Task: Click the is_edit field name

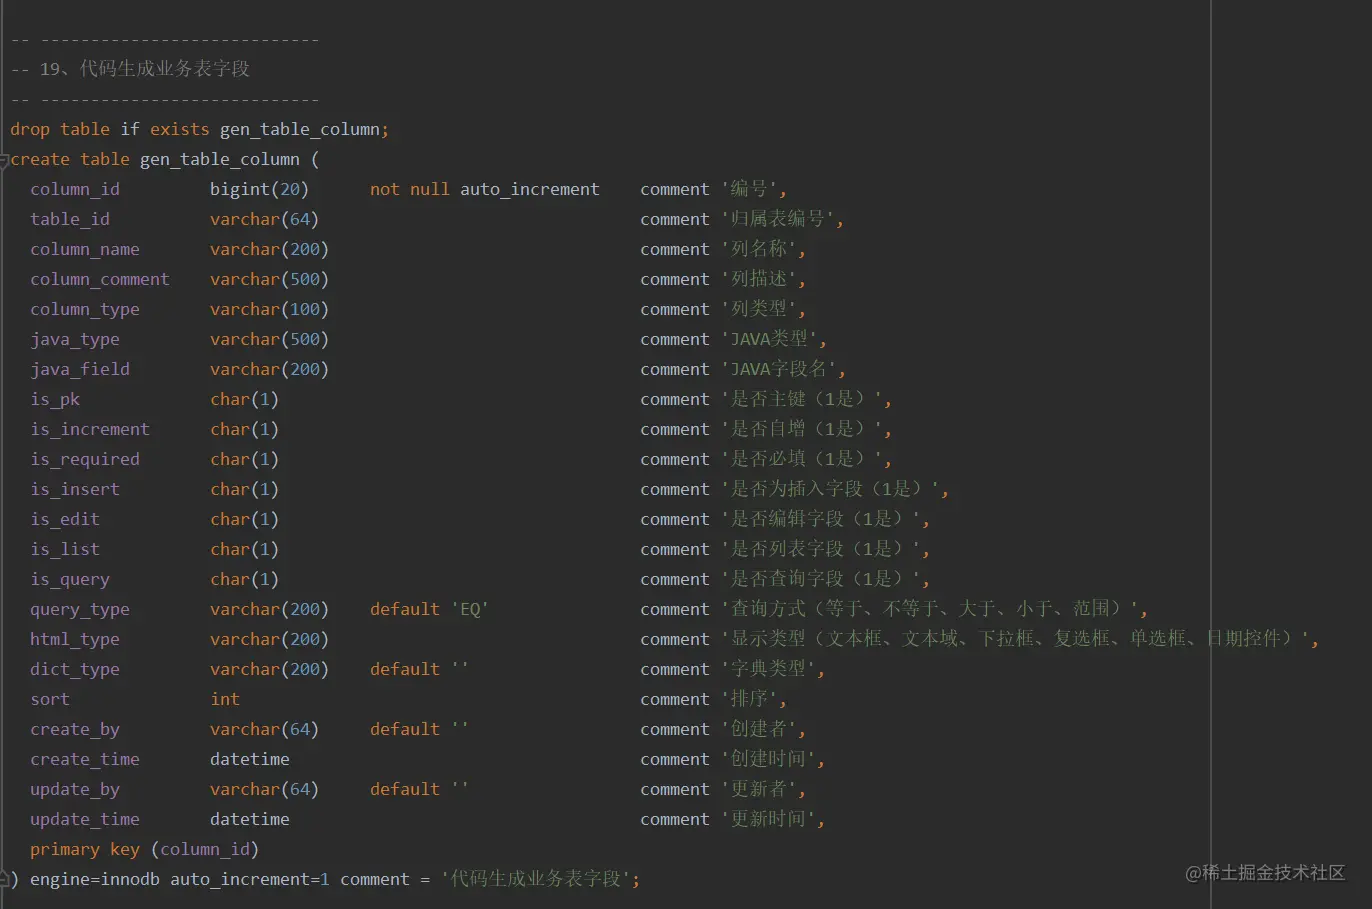Action: (65, 520)
